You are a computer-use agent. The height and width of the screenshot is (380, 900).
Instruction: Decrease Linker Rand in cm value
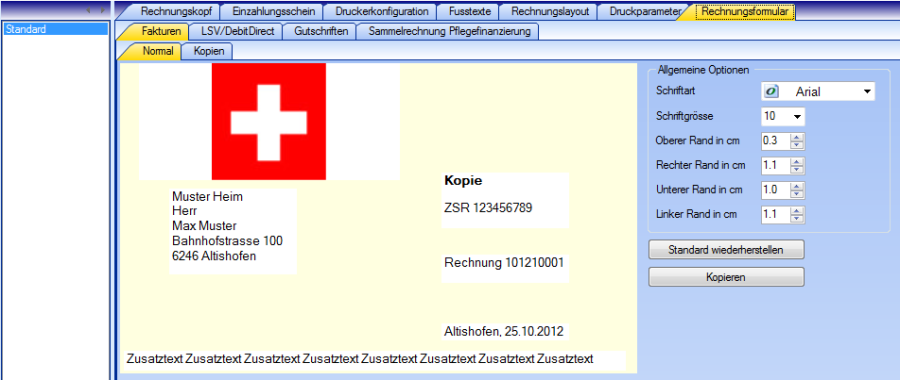pos(797,218)
